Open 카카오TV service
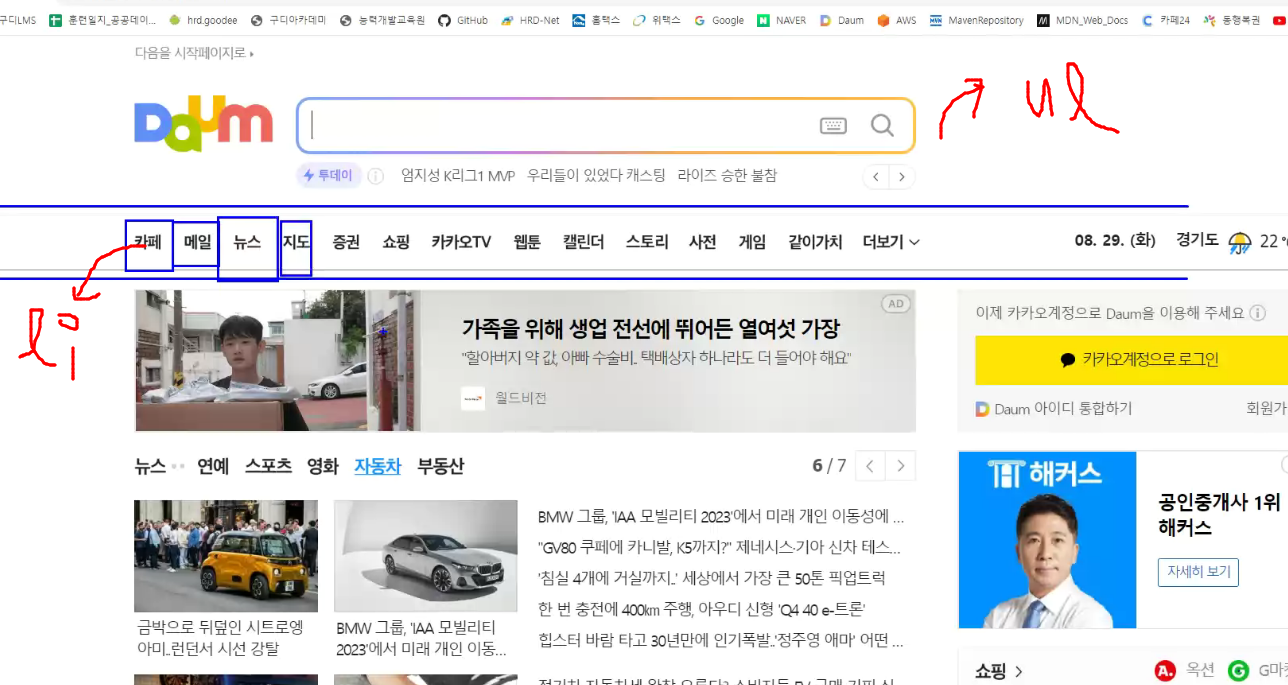Screen dimensions: 1288x685 coord(461,242)
